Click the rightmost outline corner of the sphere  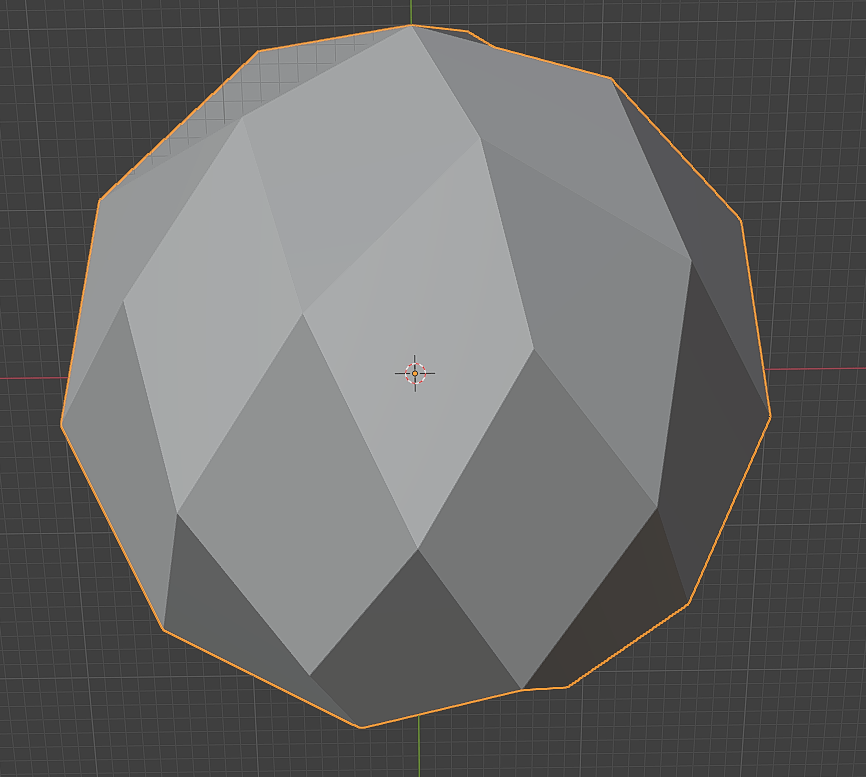coord(770,416)
